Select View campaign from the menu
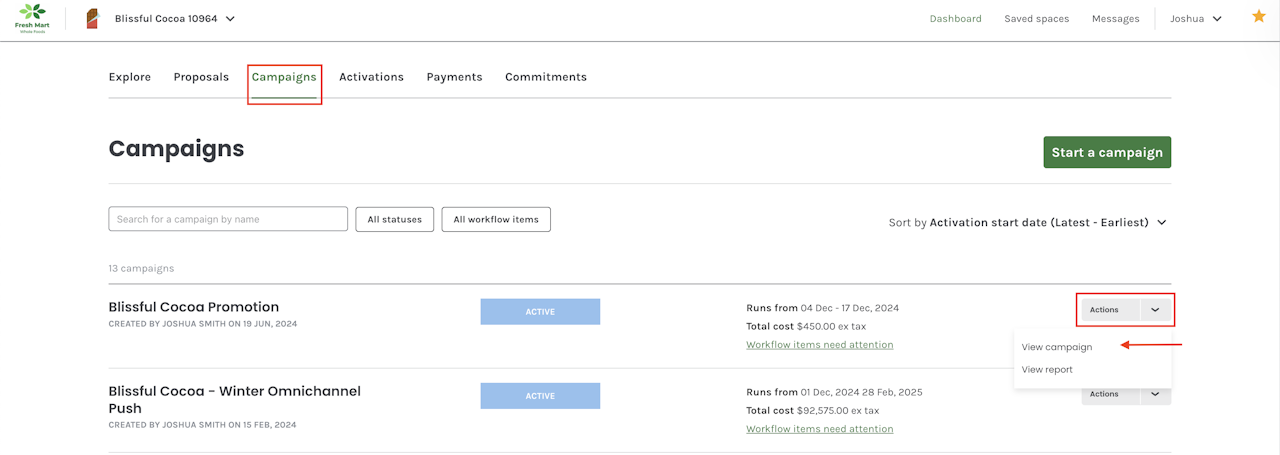The height and width of the screenshot is (455, 1280). pyautogui.click(x=1056, y=347)
